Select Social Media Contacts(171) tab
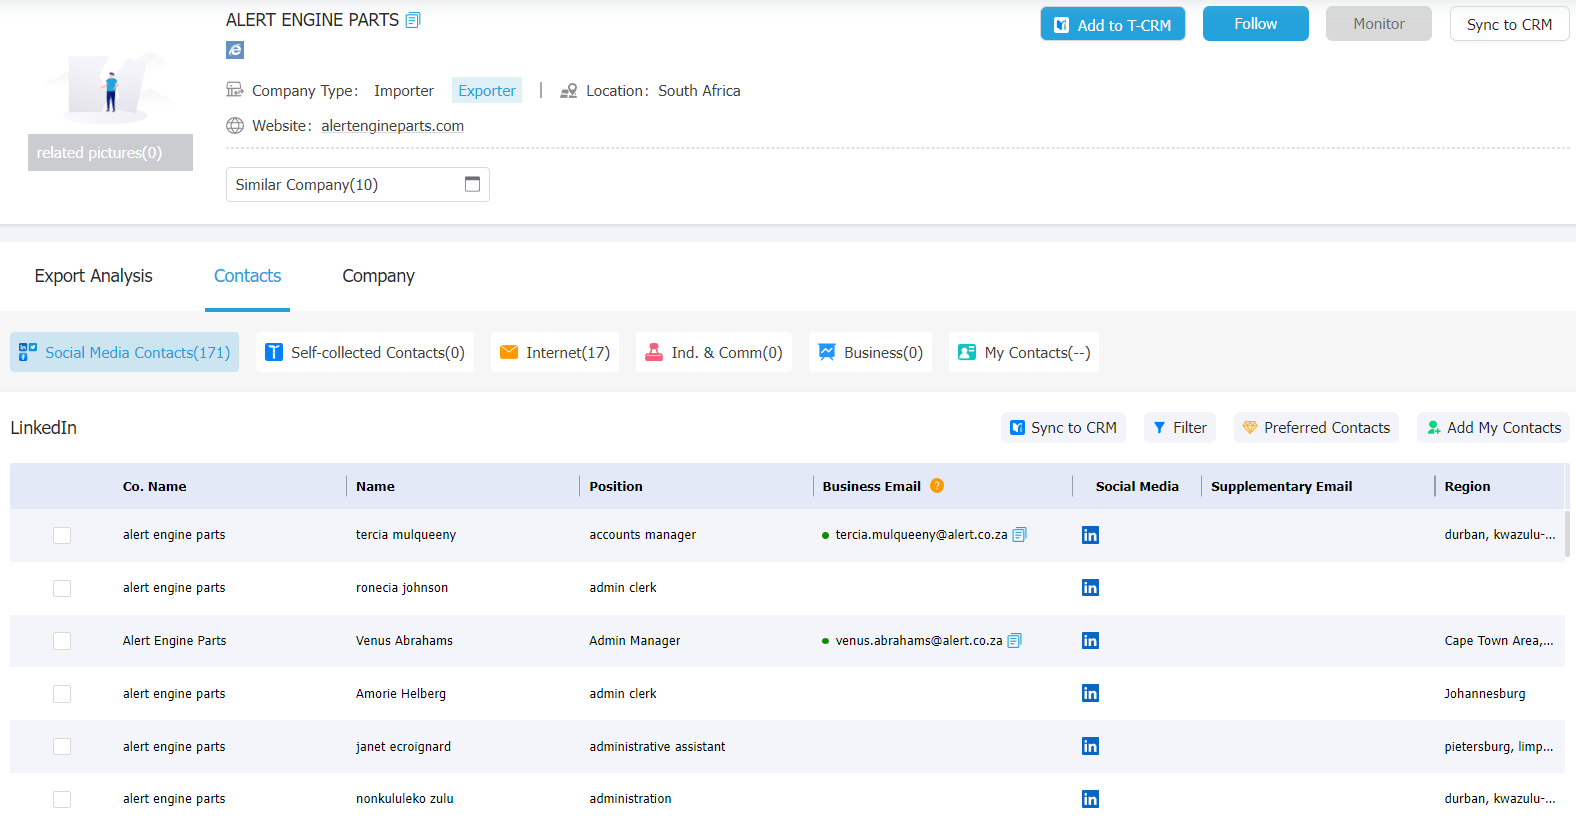This screenshot has width=1576, height=823. (x=125, y=352)
